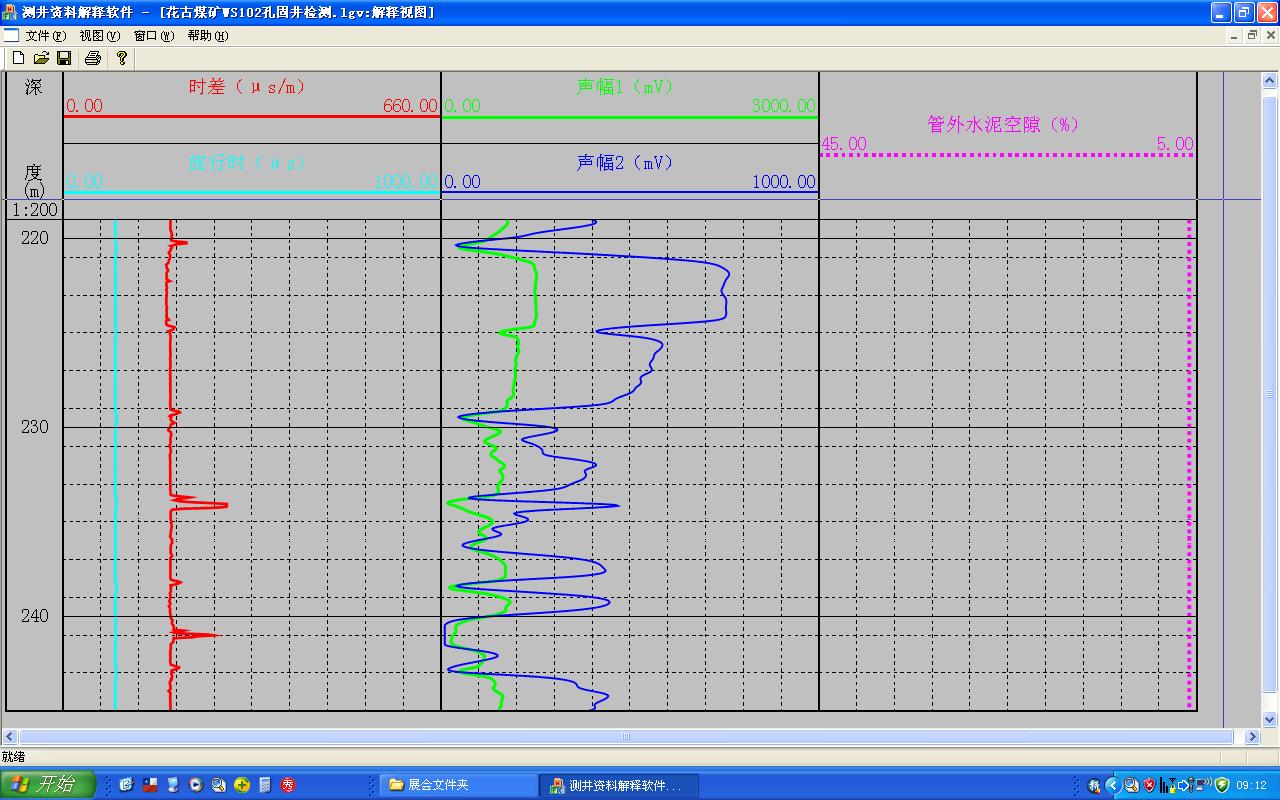Minimize the inner document window
Screen dimensions: 1280x800
(1234, 35)
